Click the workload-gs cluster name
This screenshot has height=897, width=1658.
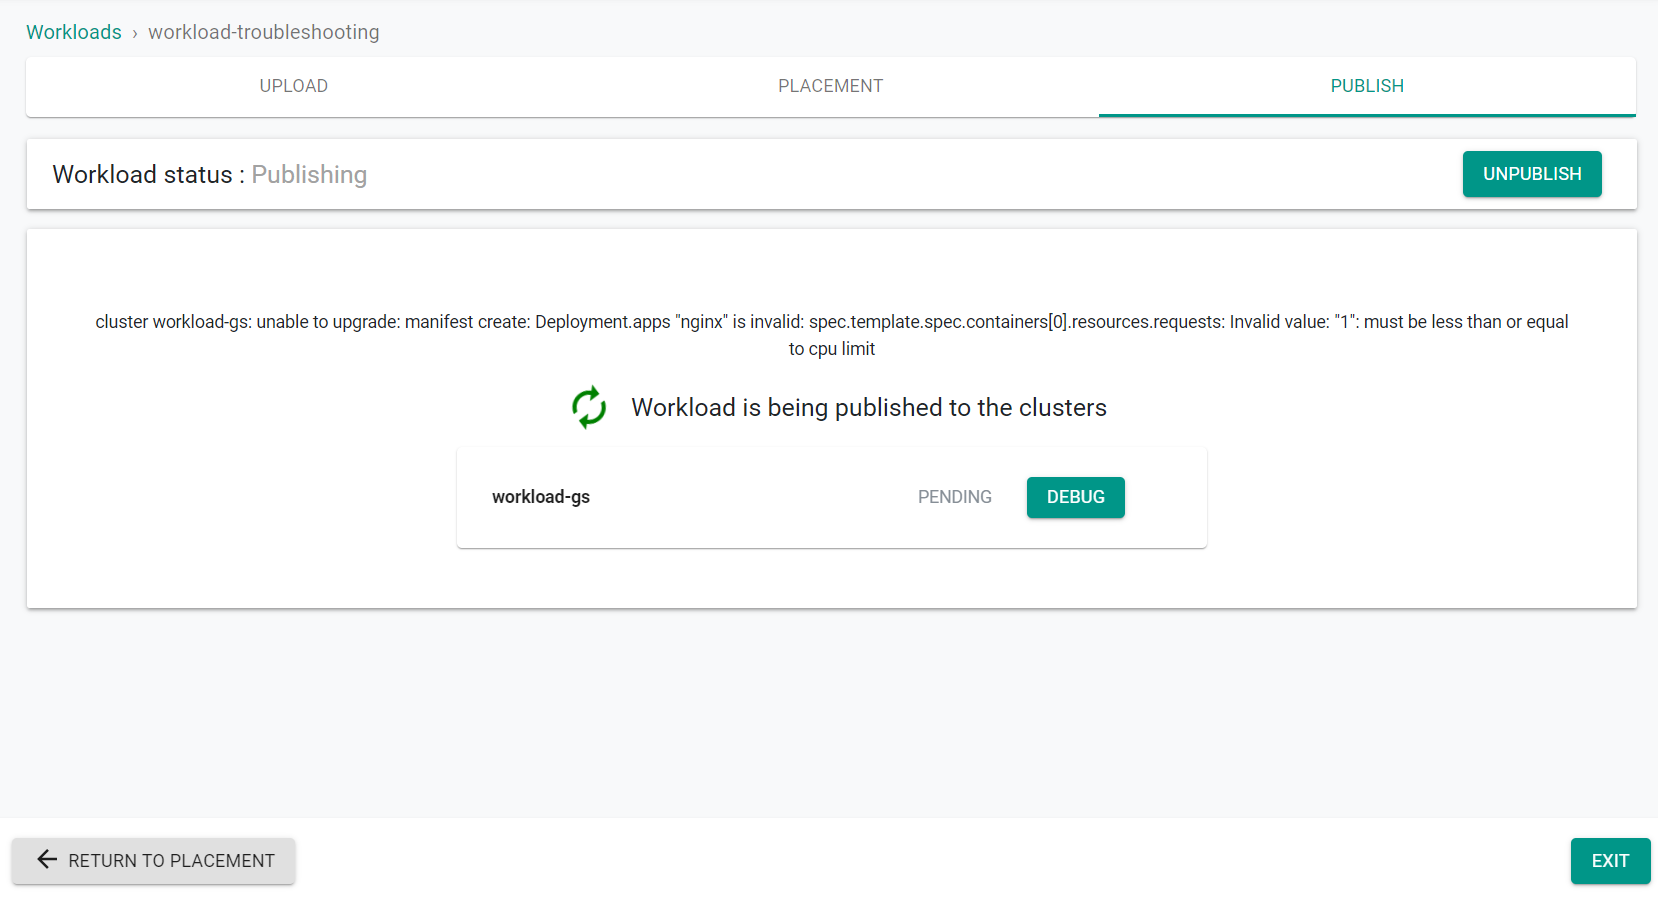pyautogui.click(x=541, y=497)
